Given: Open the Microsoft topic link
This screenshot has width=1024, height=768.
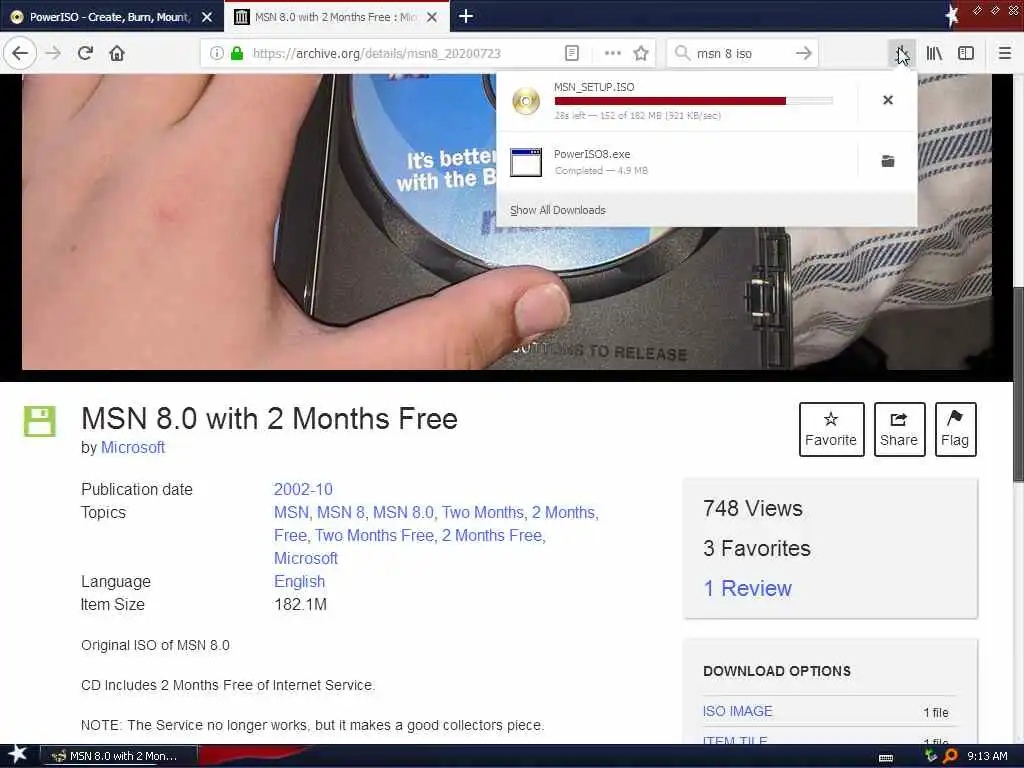Looking at the screenshot, I should click(x=306, y=558).
